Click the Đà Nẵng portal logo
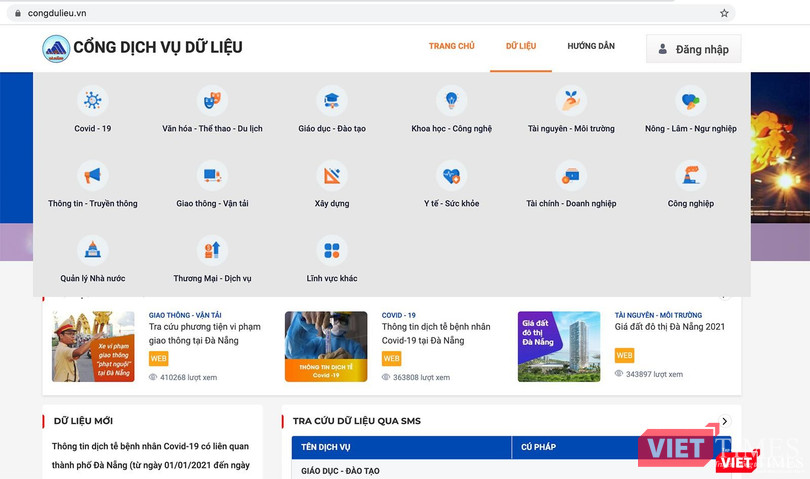The height and width of the screenshot is (479, 810). (x=56, y=49)
